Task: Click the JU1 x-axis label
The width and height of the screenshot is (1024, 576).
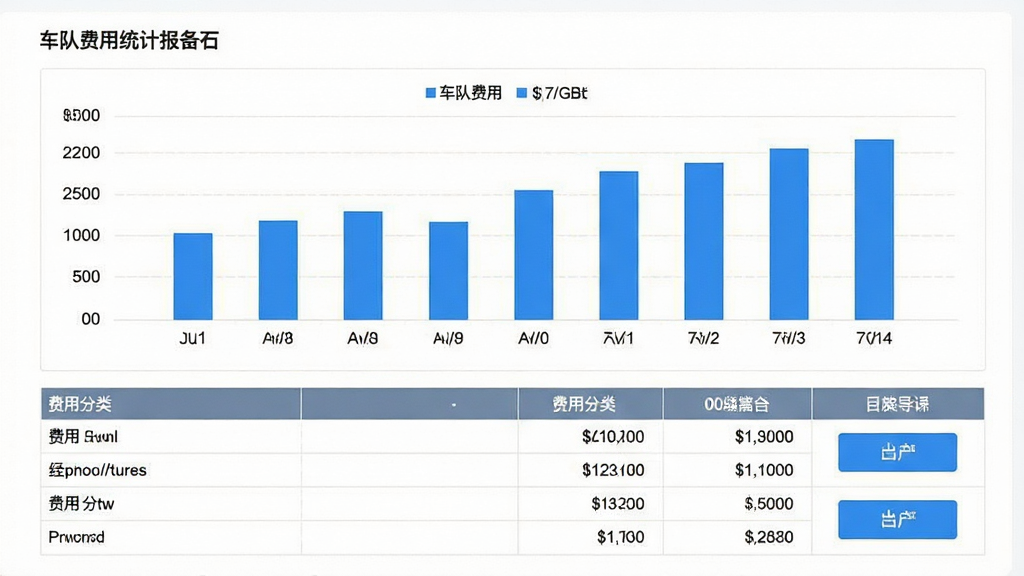Action: coord(193,338)
